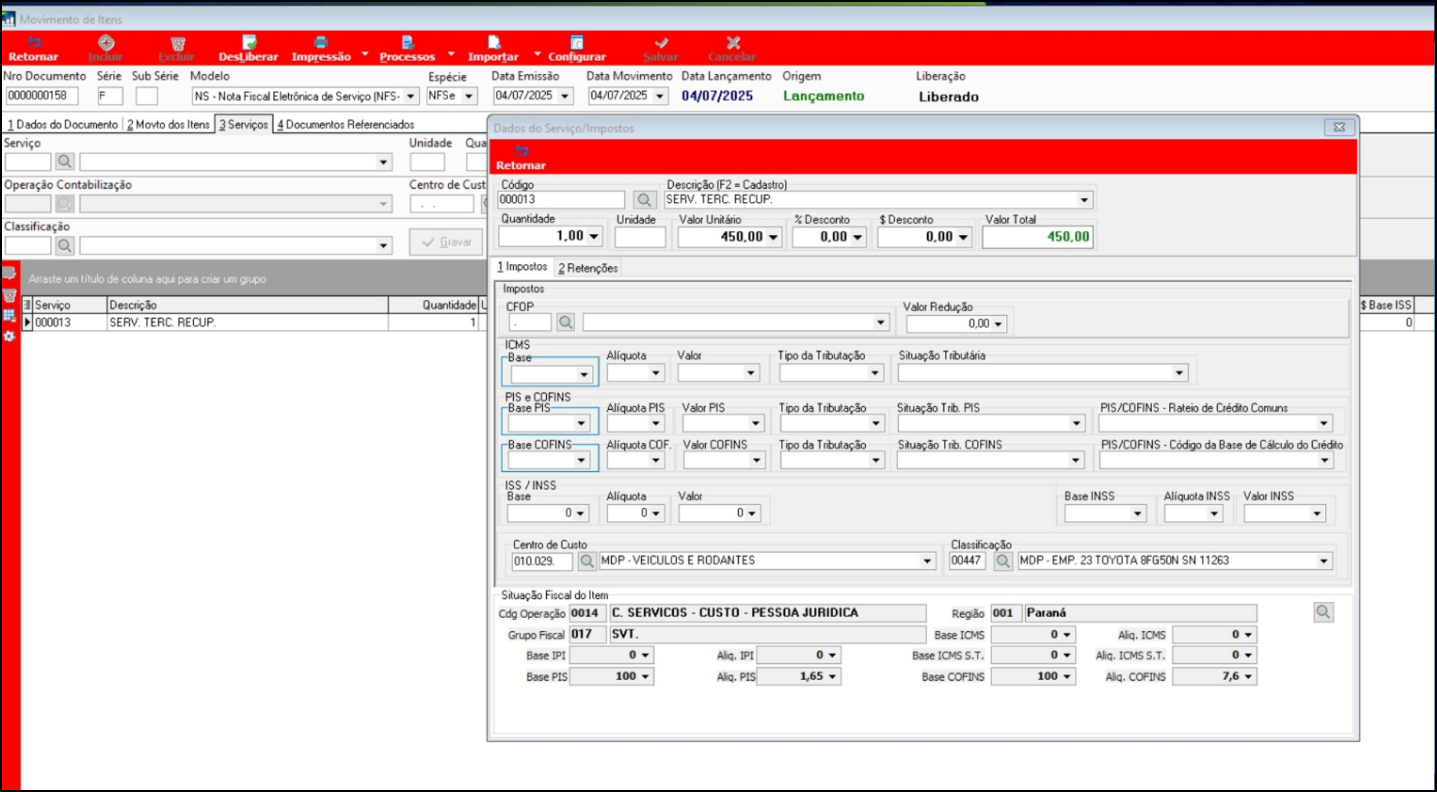Open the Valor Unitário 450,00 dropdown arrow
Image resolution: width=1437 pixels, height=792 pixels.
(x=773, y=237)
